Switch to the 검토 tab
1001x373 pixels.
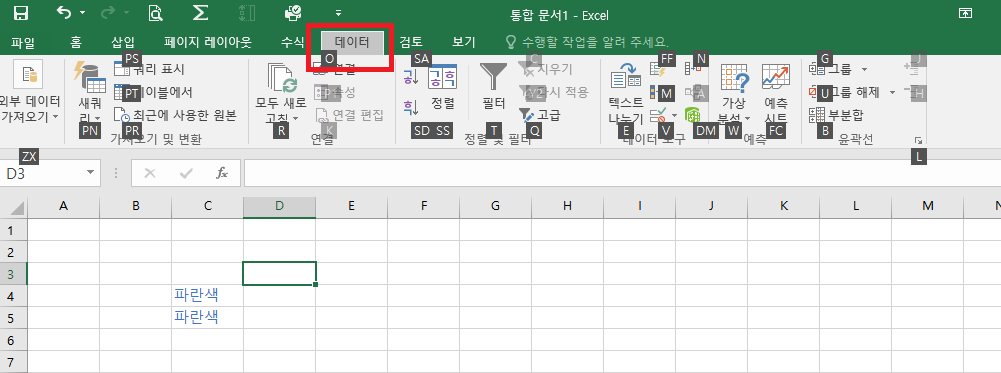tap(410, 43)
